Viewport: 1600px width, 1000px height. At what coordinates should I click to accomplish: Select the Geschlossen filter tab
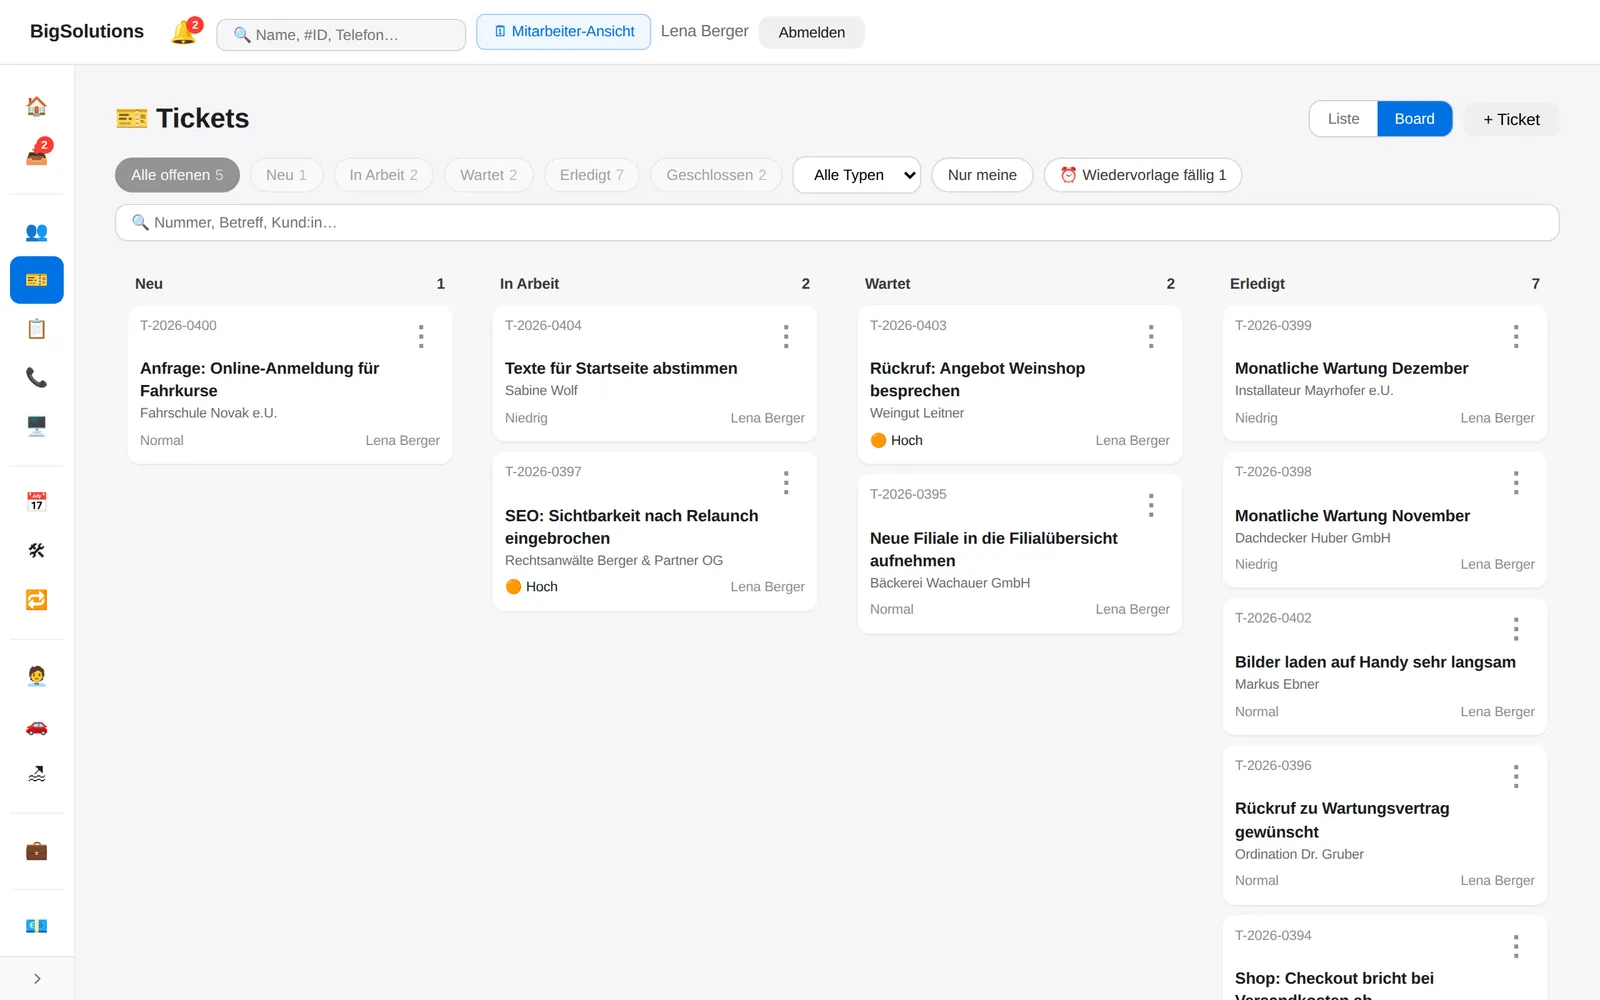(x=716, y=175)
